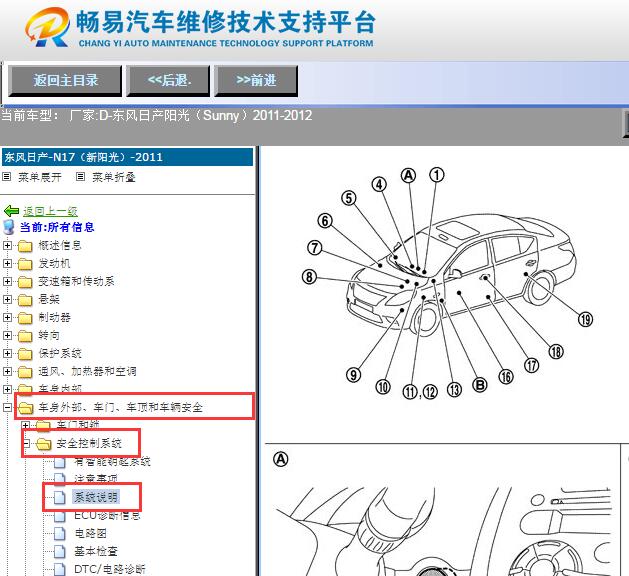Select the 安全控制系统 tree label
This screenshot has width=629, height=576.
(x=89, y=444)
